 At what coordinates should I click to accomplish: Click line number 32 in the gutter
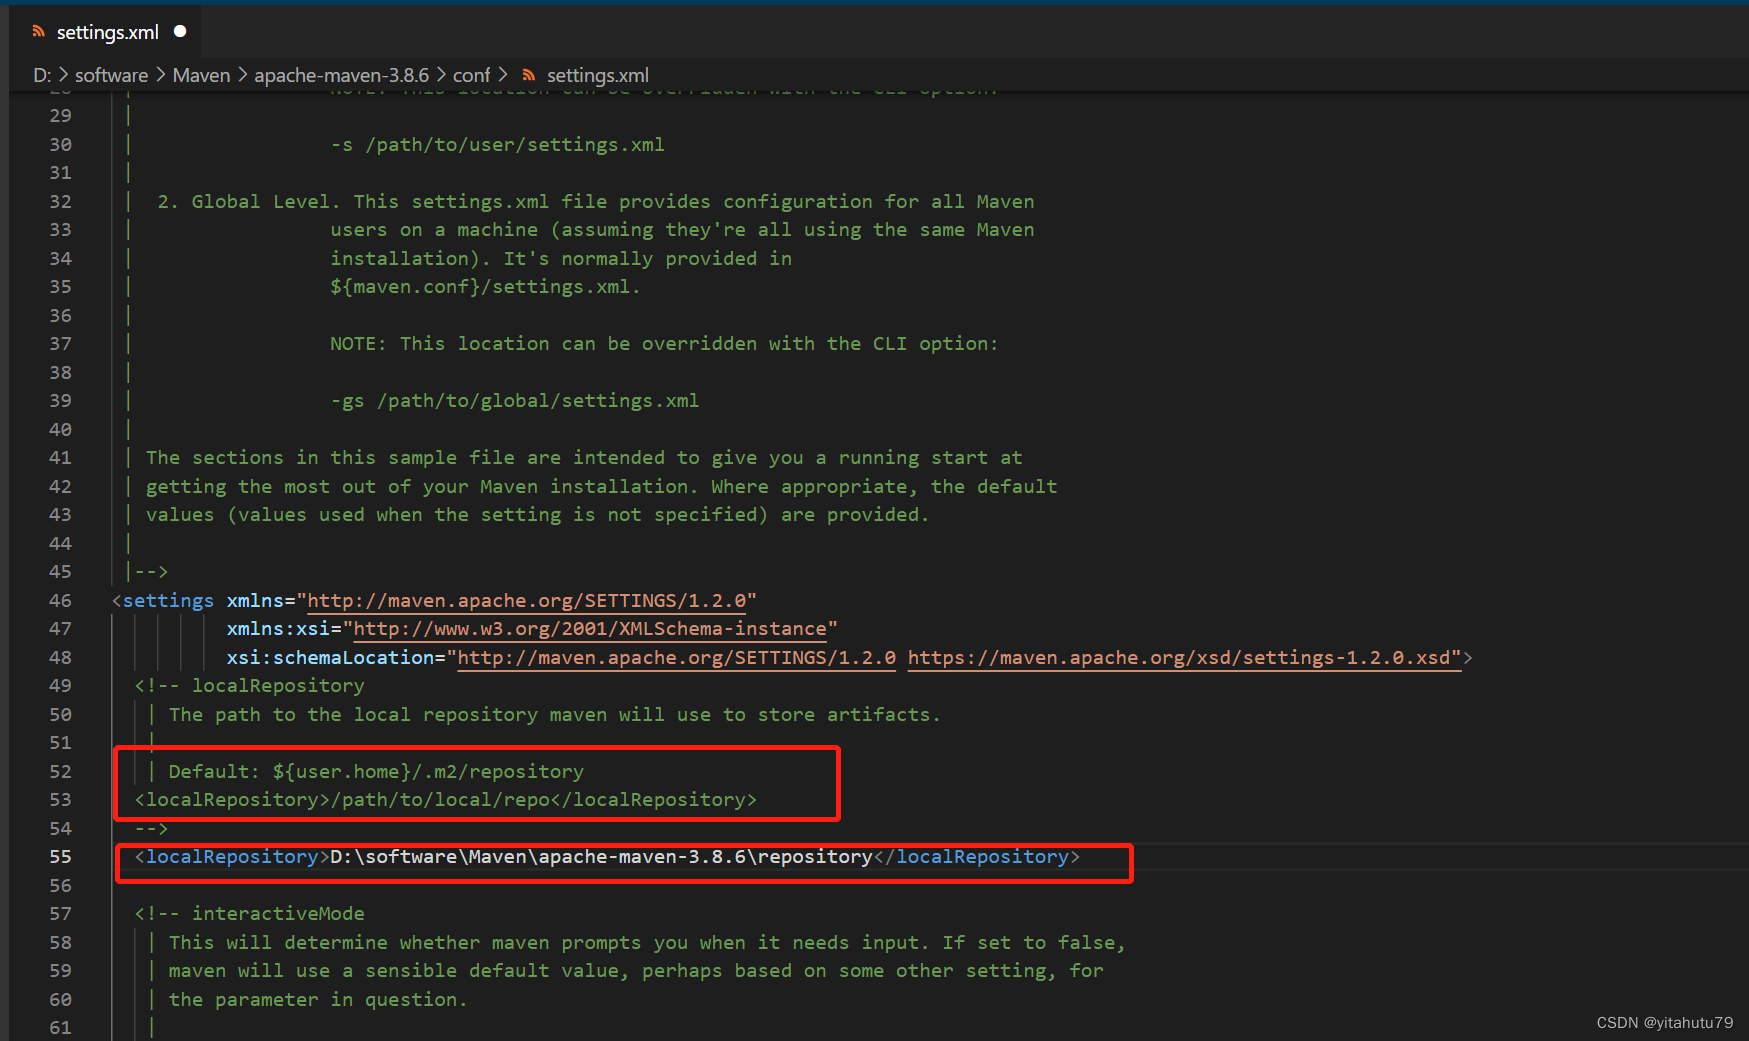click(60, 202)
